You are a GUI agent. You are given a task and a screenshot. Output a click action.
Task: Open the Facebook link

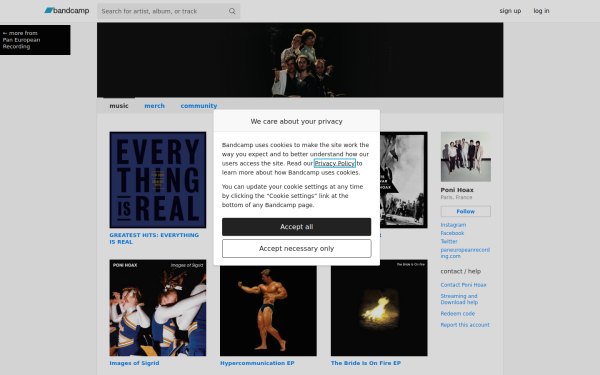click(452, 233)
